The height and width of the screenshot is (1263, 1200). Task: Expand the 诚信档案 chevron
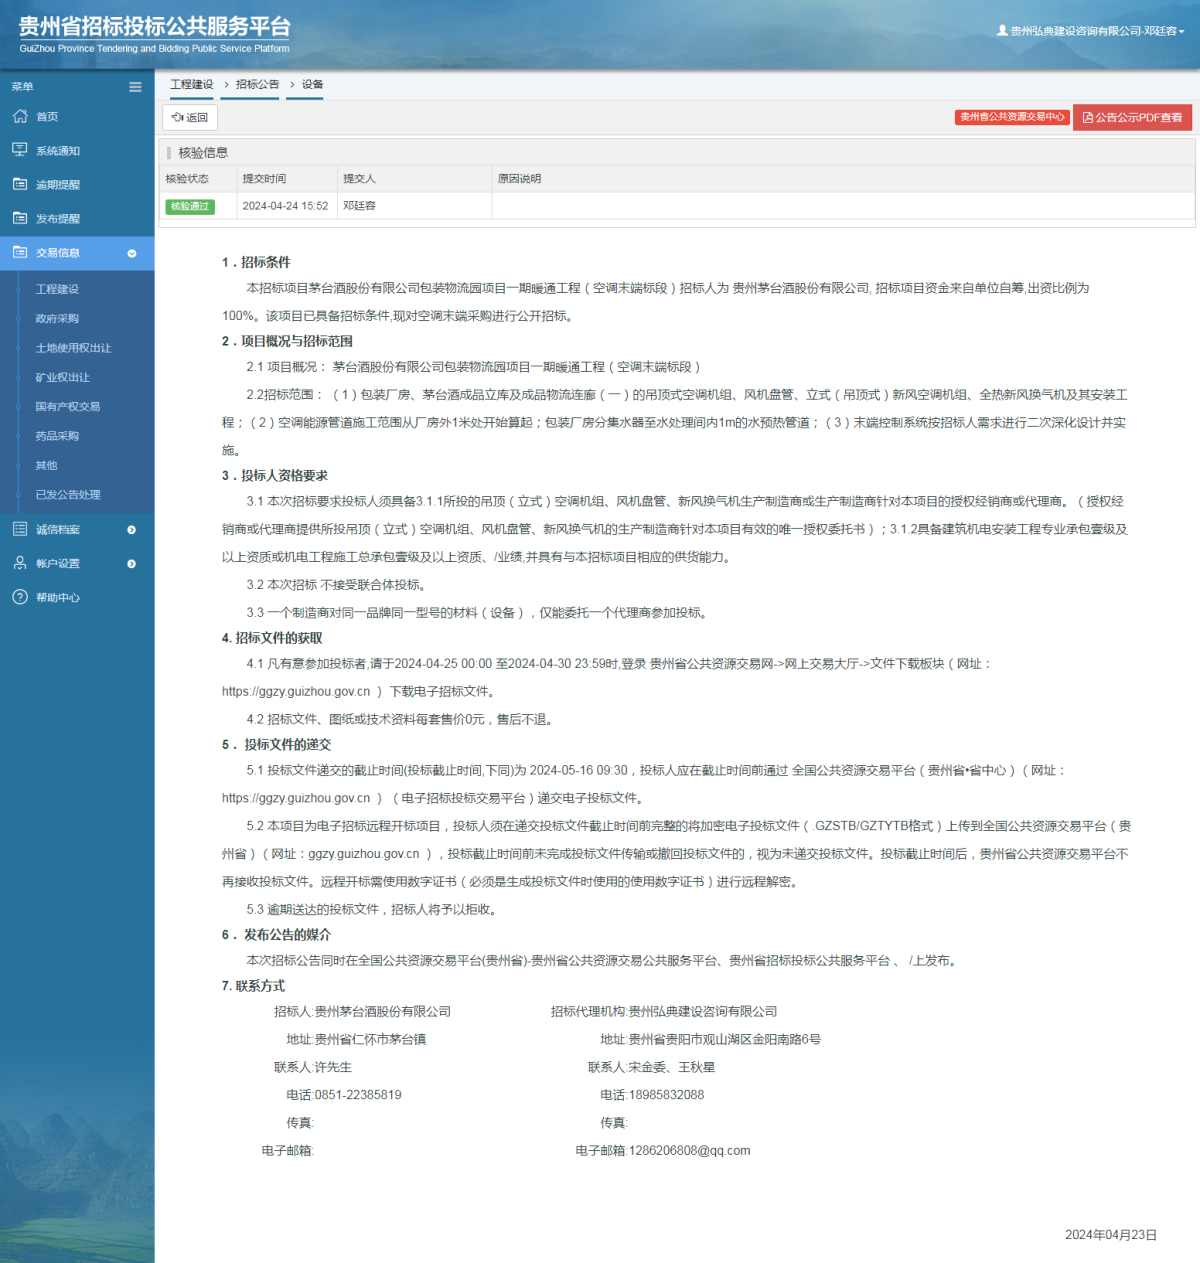click(131, 529)
